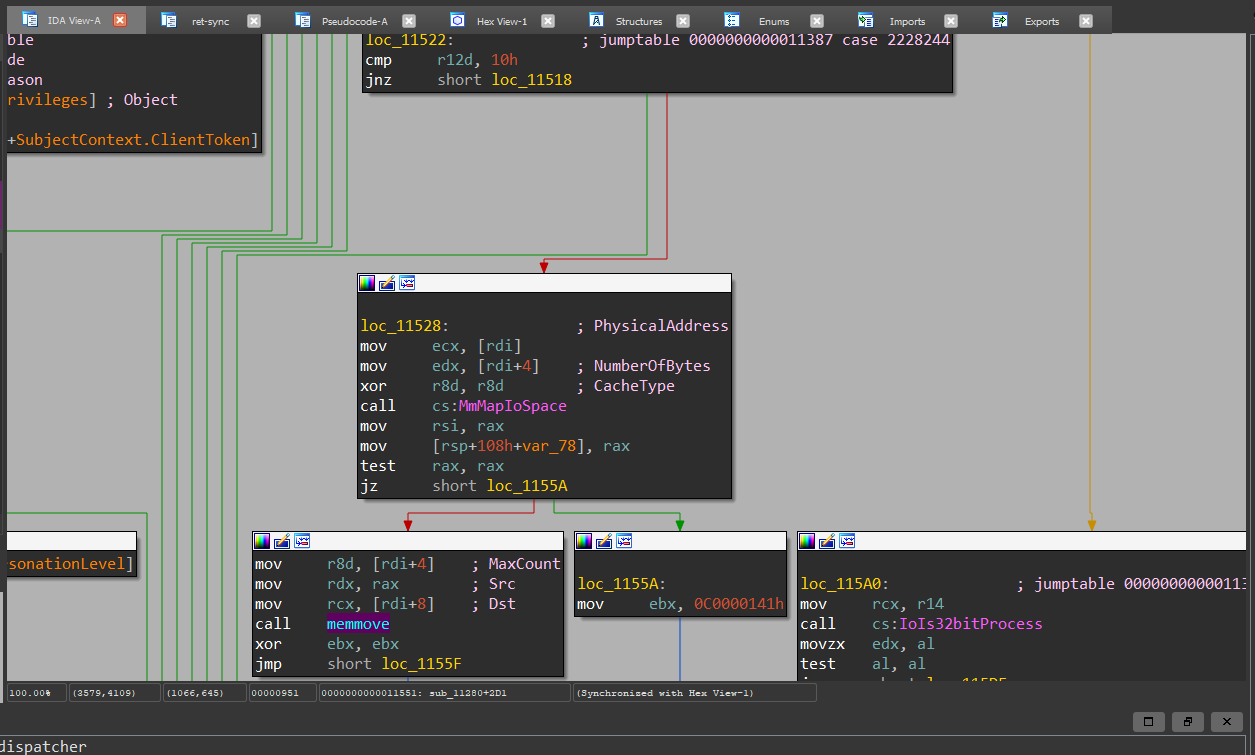Click the pencil edit icon on loc_115A0 node
This screenshot has height=755, width=1255.
[x=827, y=541]
